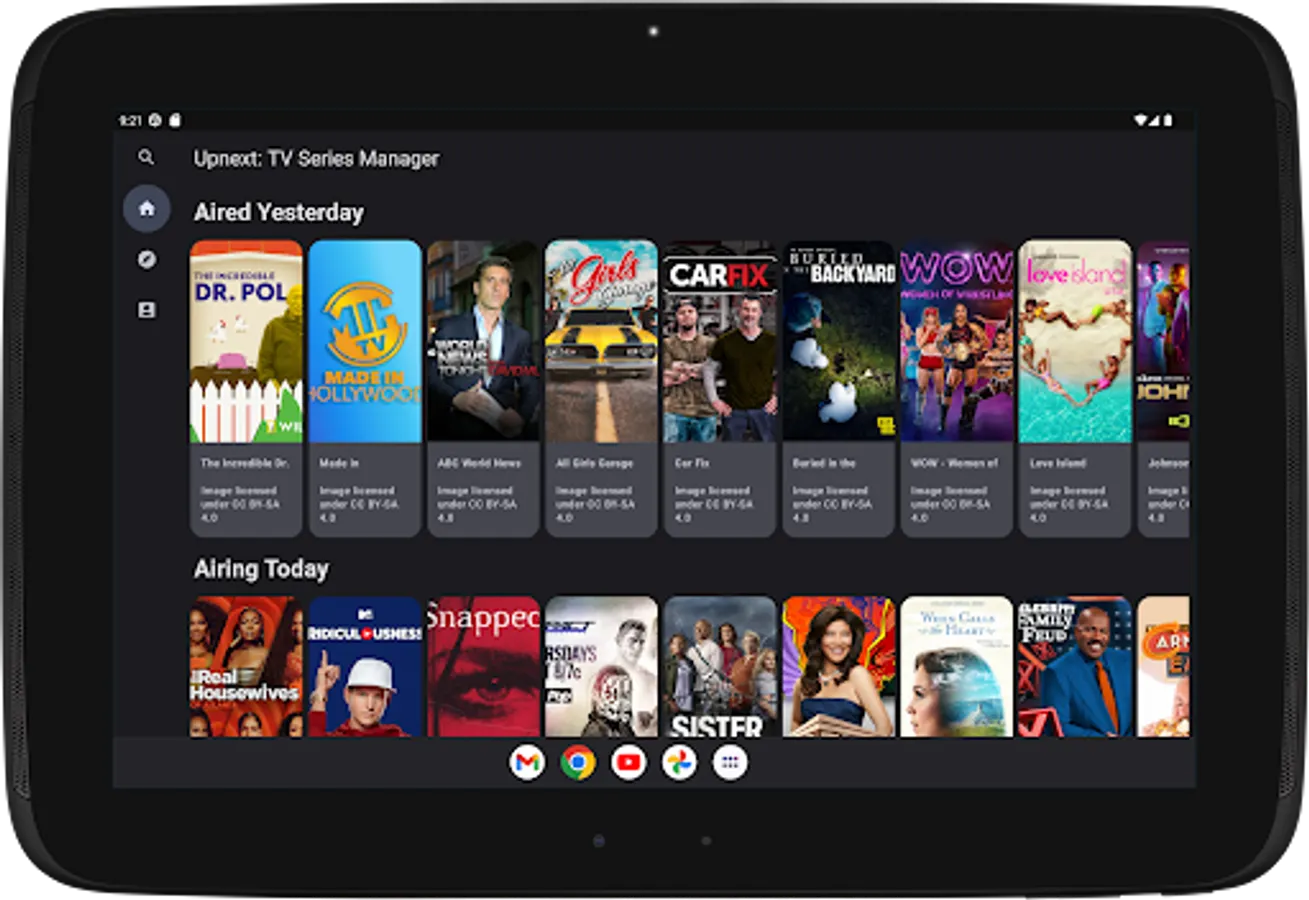Screen dimensions: 1309x900
Task: Tap the clock in status bar
Action: click(130, 120)
